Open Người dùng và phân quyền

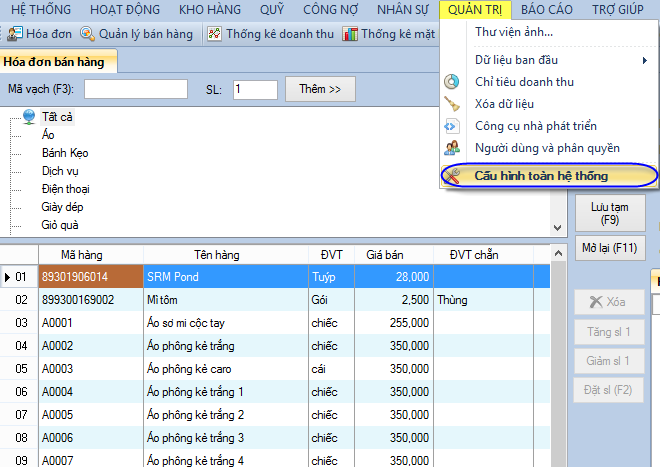[547, 148]
